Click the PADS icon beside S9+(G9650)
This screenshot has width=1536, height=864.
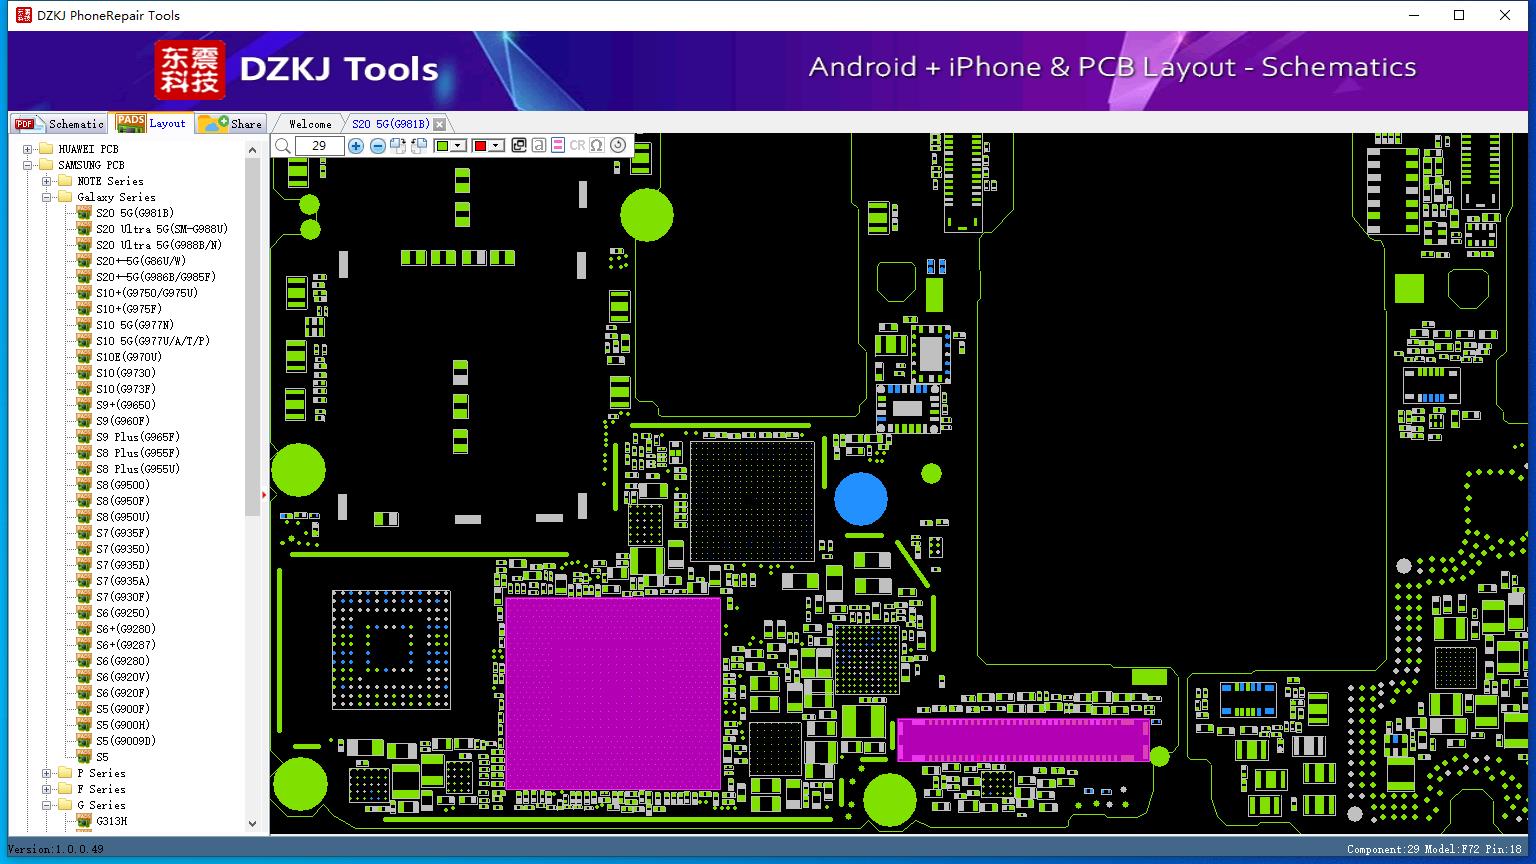pos(84,405)
